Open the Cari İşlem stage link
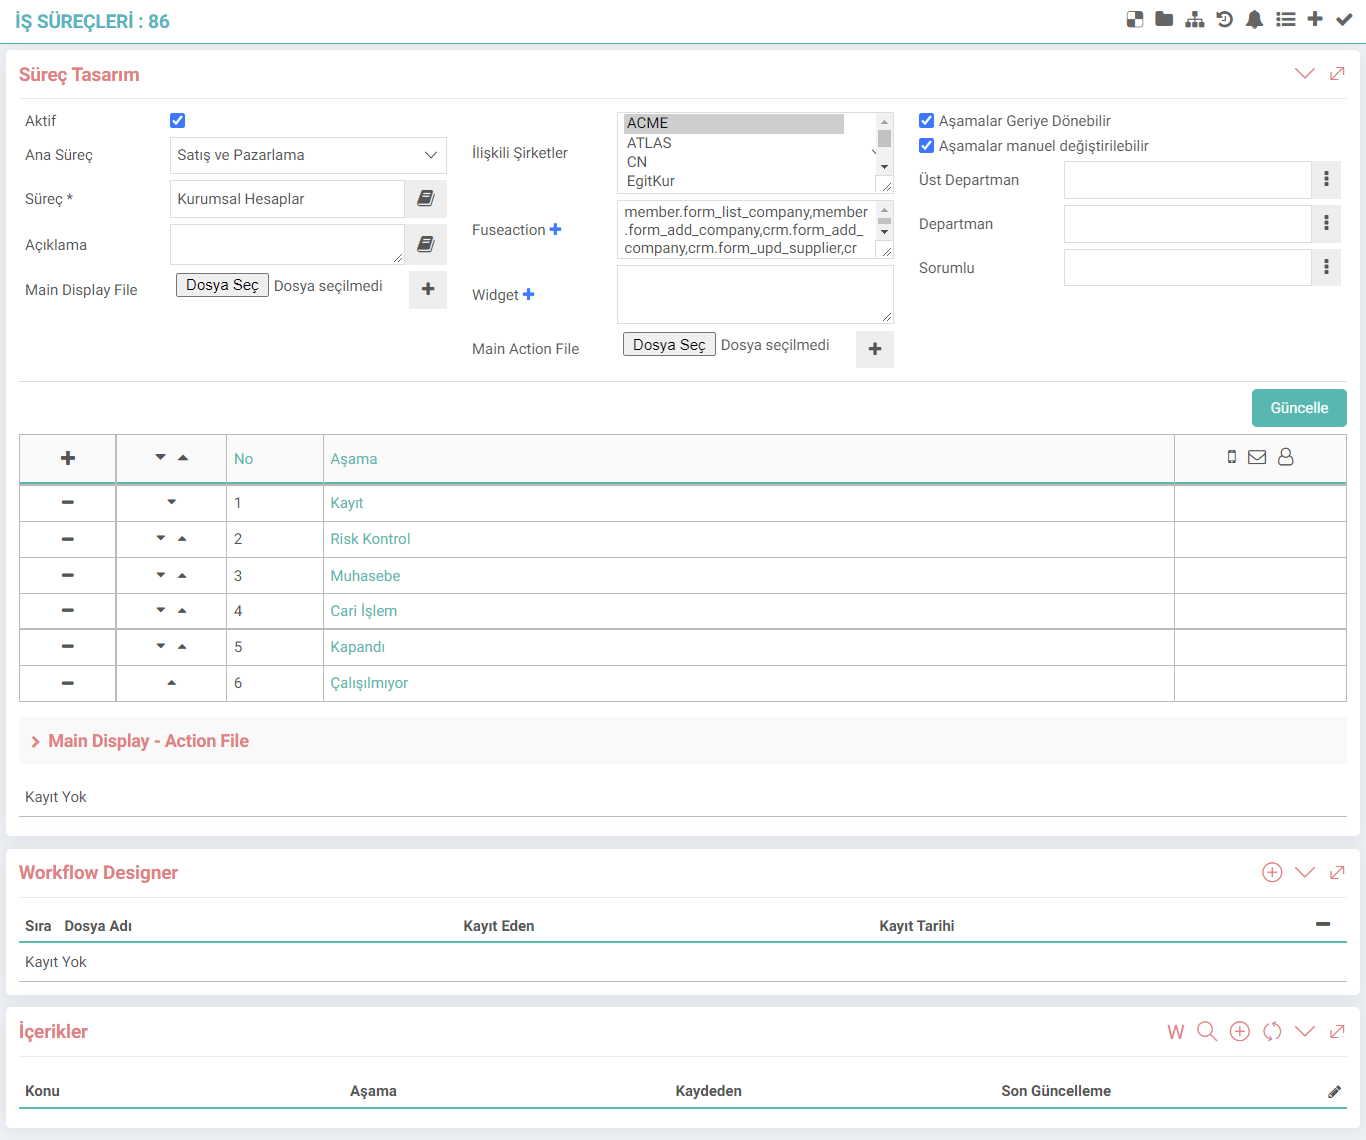 pos(364,611)
